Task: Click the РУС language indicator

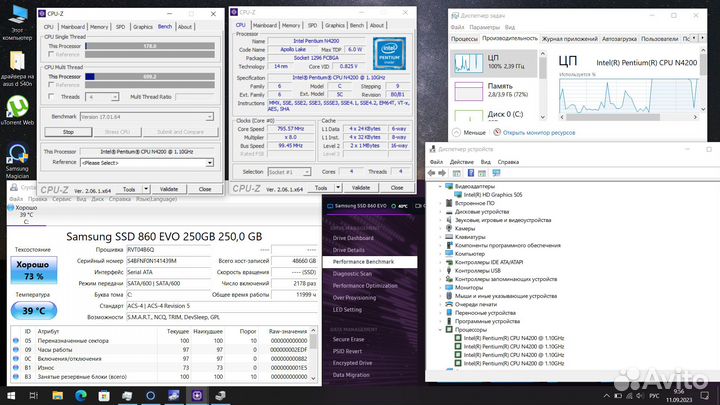Action: click(654, 396)
